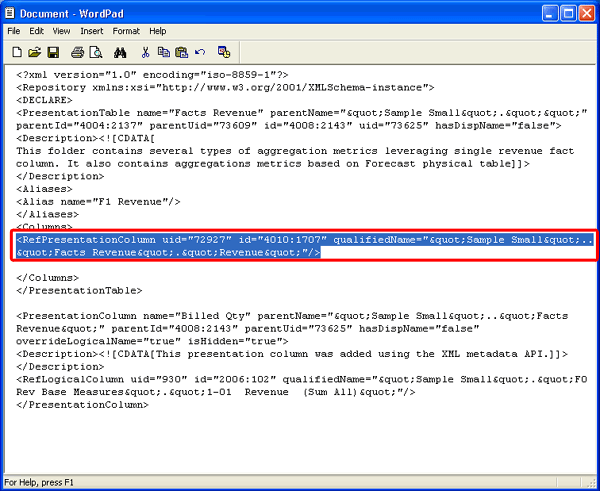
Task: Click the highlighted RefPresentationColumn uid="72927" line
Action: (305, 240)
